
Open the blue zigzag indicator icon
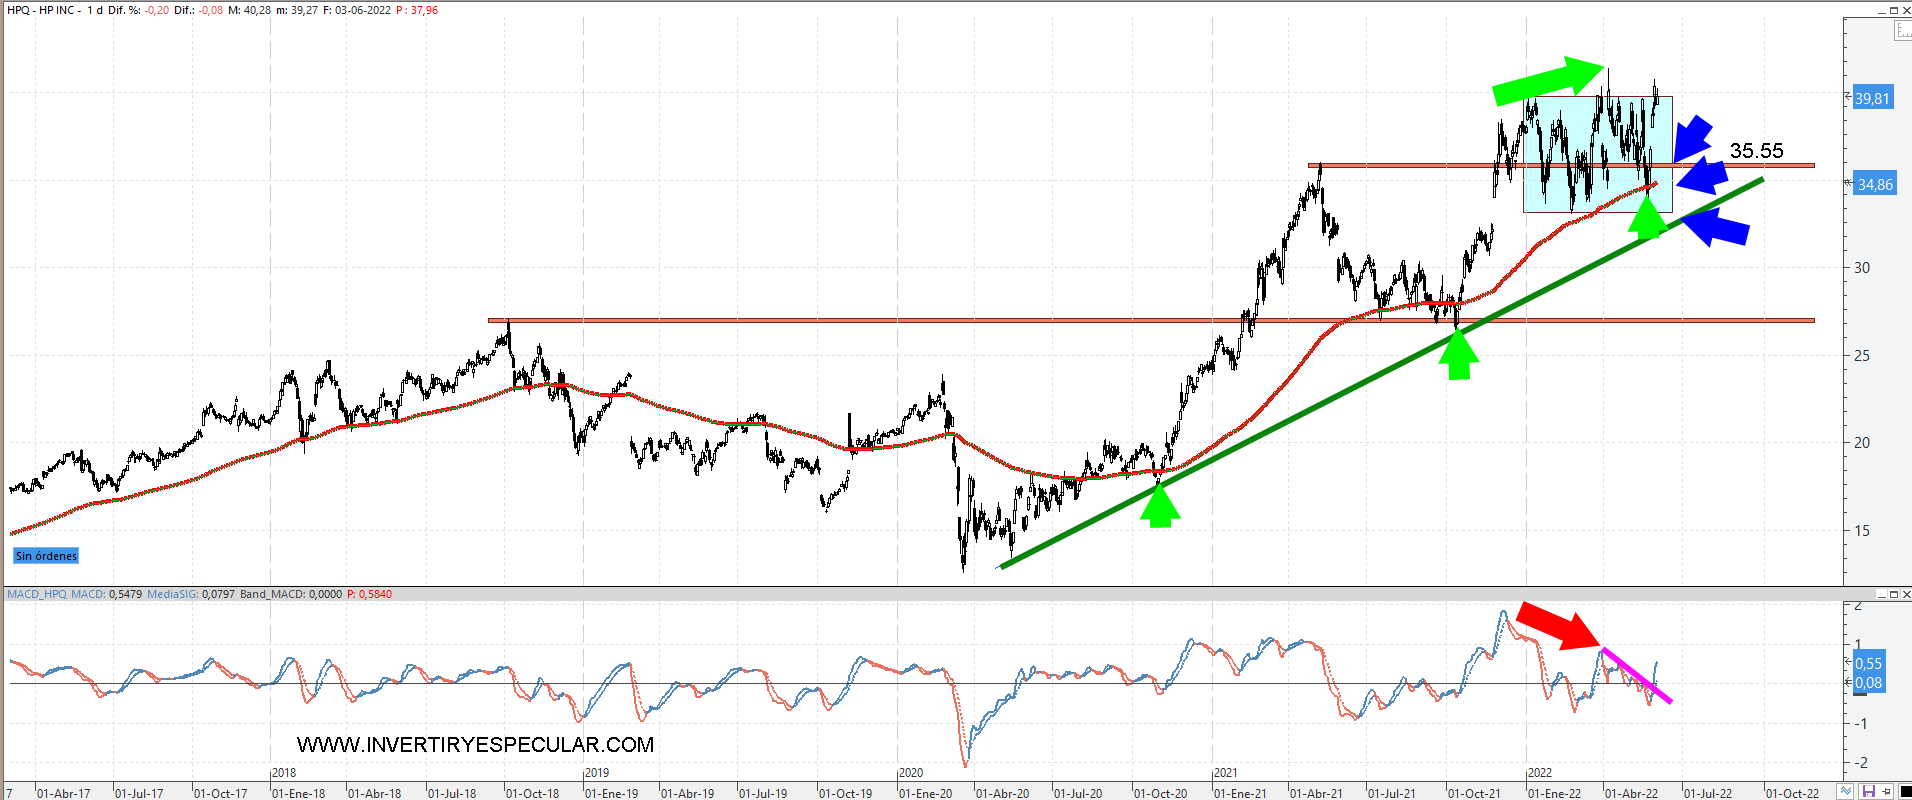(x=1847, y=792)
